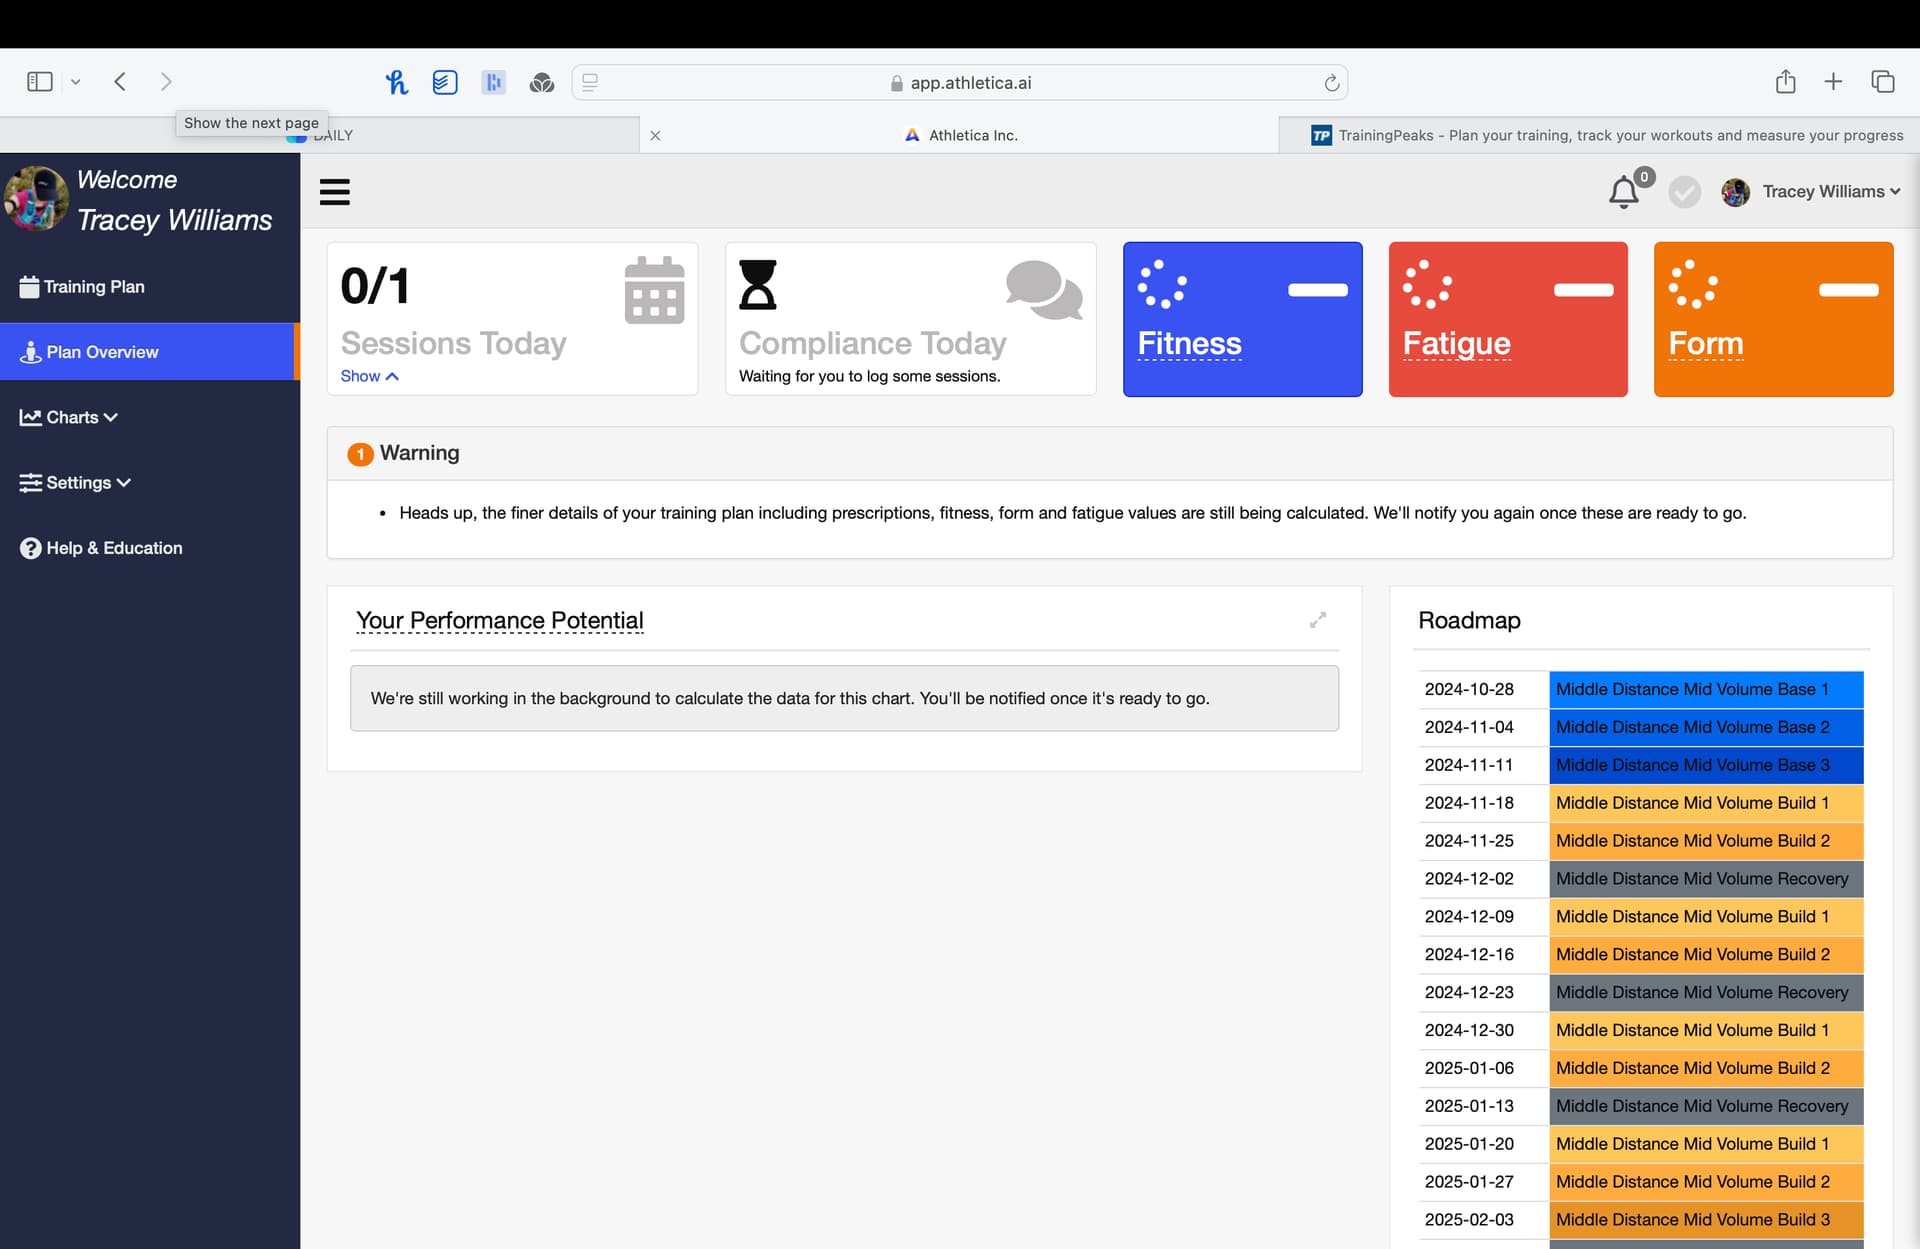
Task: Go back to the previous page
Action: [x=120, y=82]
